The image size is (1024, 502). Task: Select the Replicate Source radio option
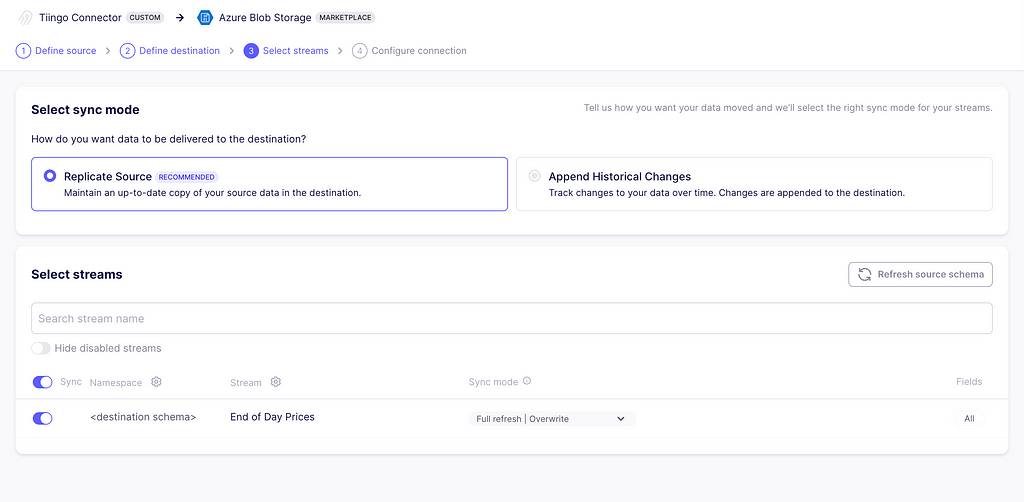pyautogui.click(x=50, y=176)
